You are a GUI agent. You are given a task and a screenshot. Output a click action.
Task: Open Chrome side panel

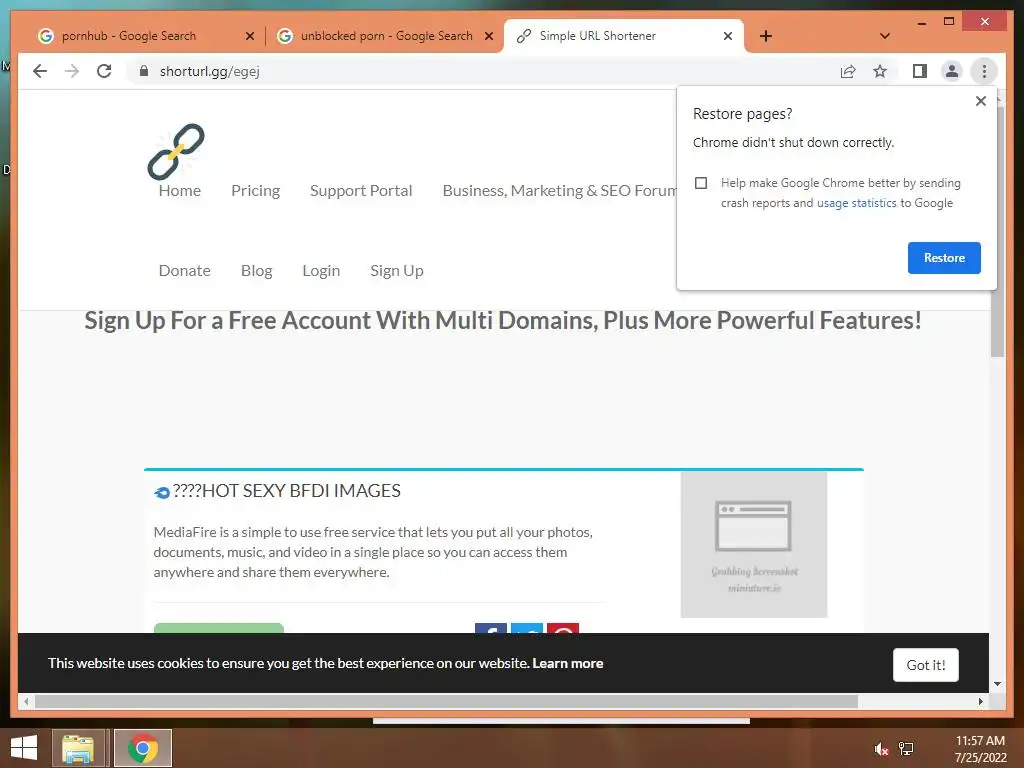pyautogui.click(x=920, y=71)
